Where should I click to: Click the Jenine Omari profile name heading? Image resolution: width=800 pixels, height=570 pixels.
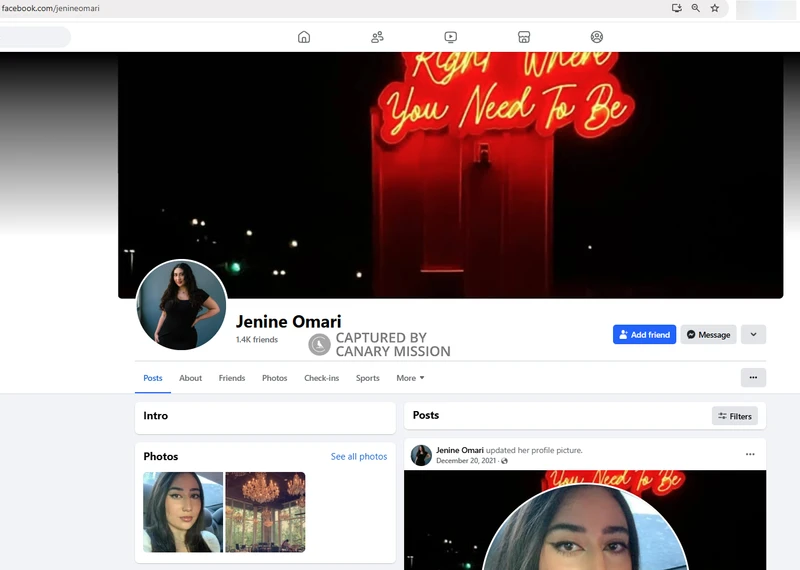[x=288, y=321]
